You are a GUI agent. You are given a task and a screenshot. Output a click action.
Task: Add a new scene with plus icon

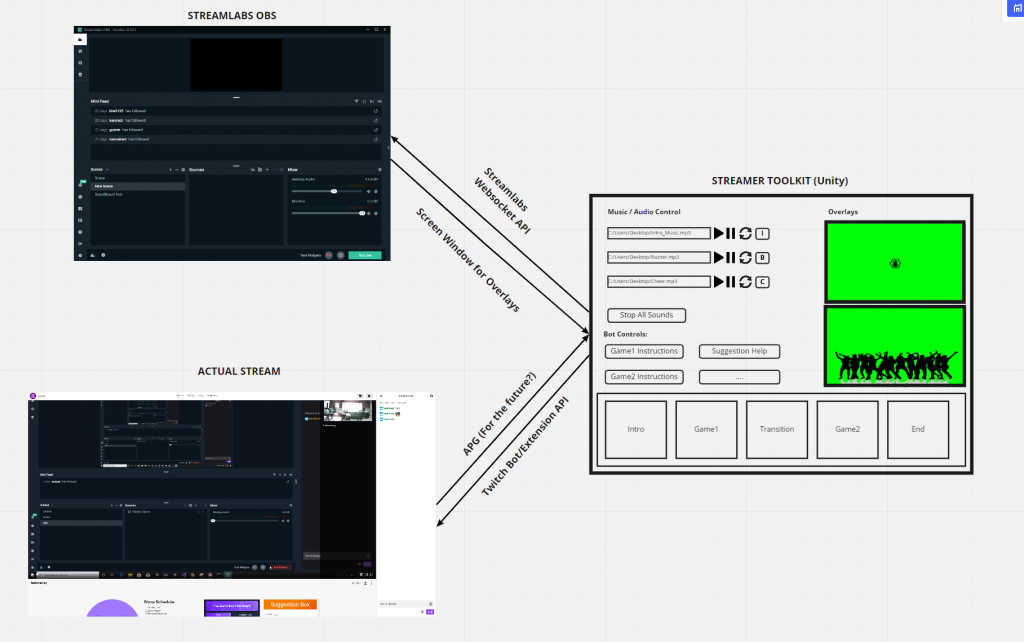tap(170, 170)
